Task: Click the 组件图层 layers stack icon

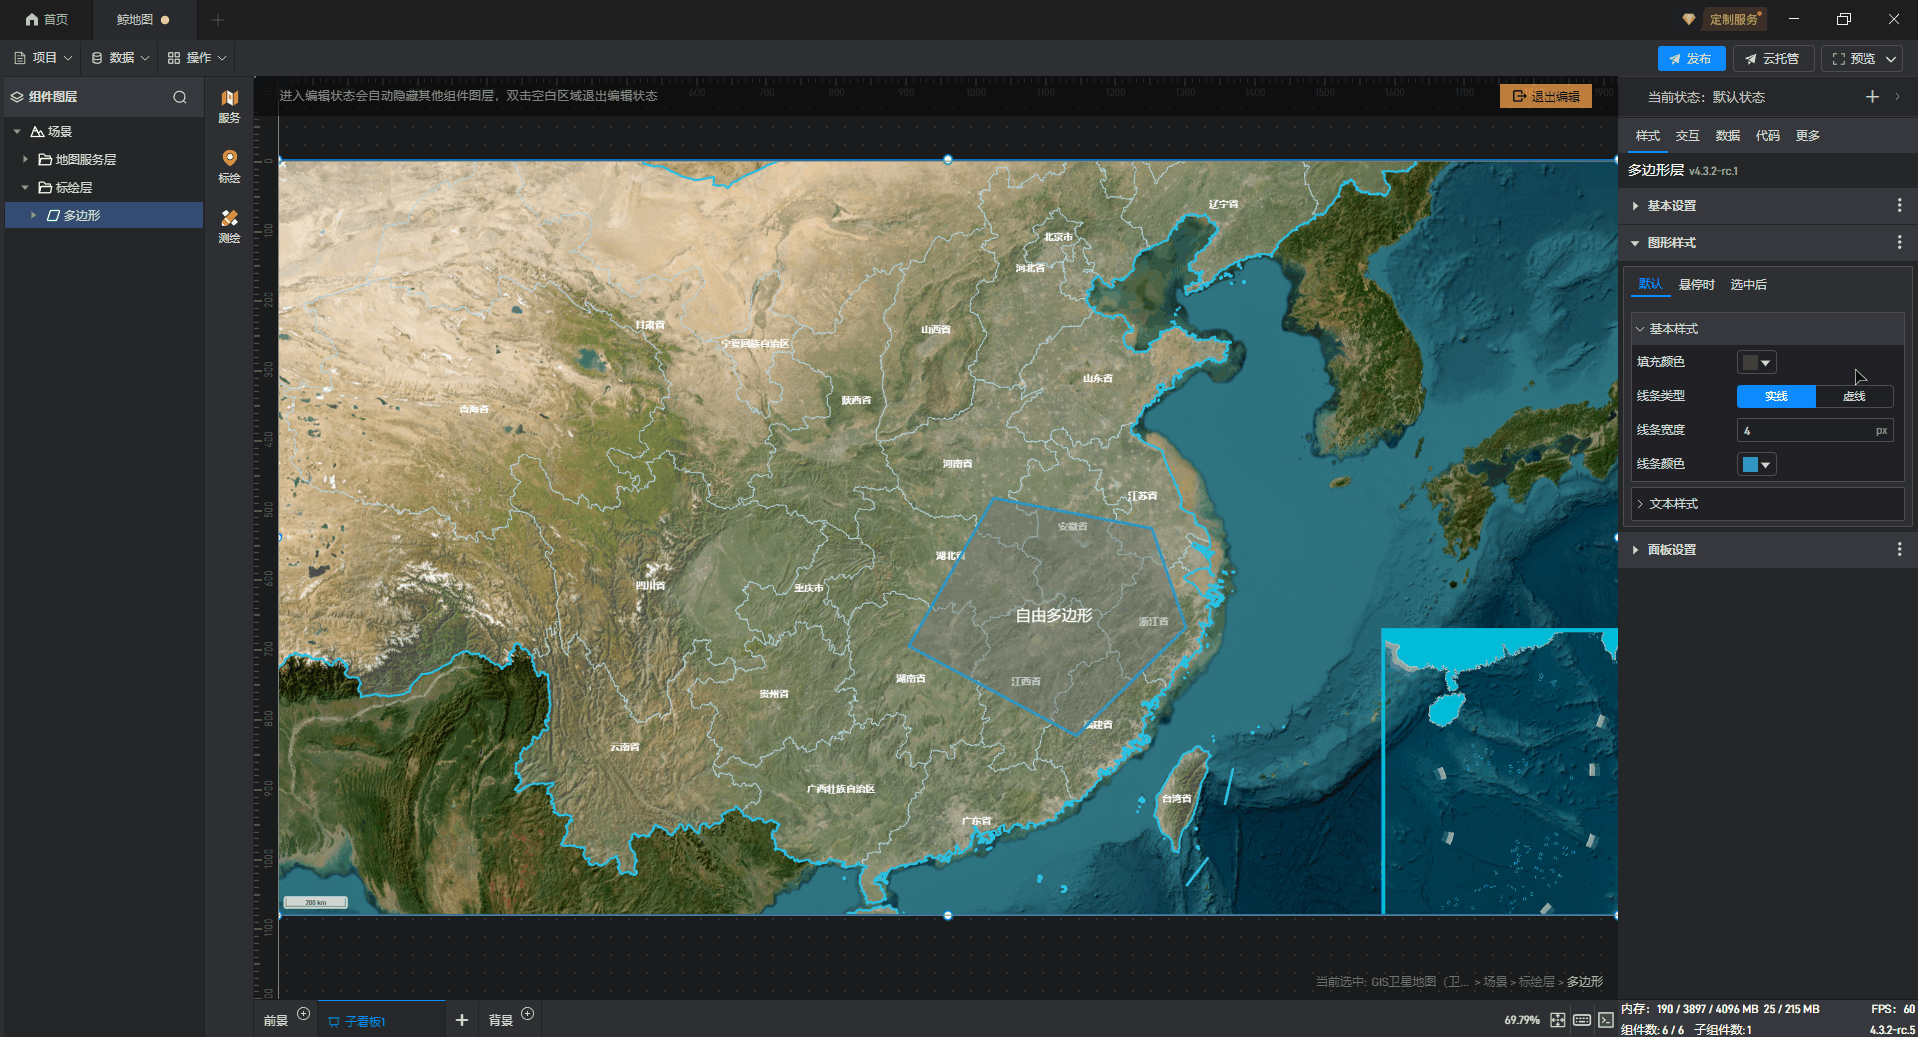Action: [x=17, y=97]
